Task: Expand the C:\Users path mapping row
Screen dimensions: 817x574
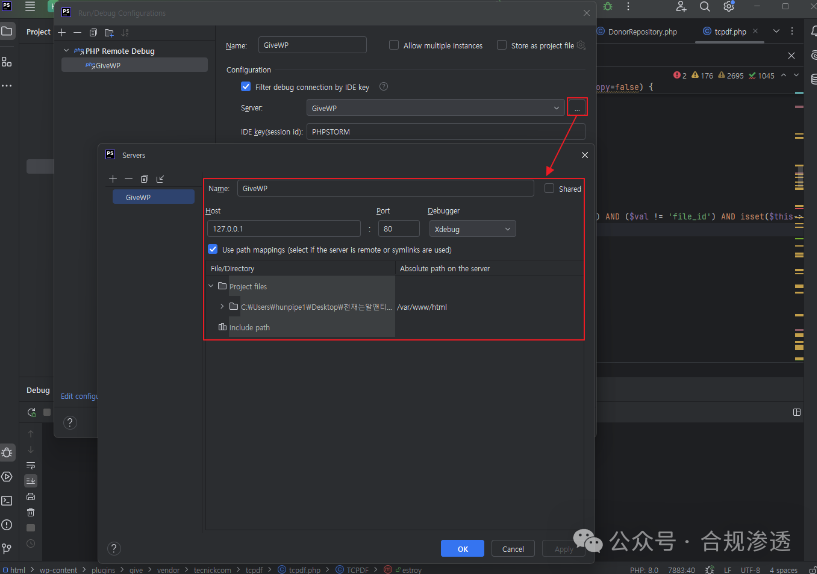Action: (x=222, y=306)
